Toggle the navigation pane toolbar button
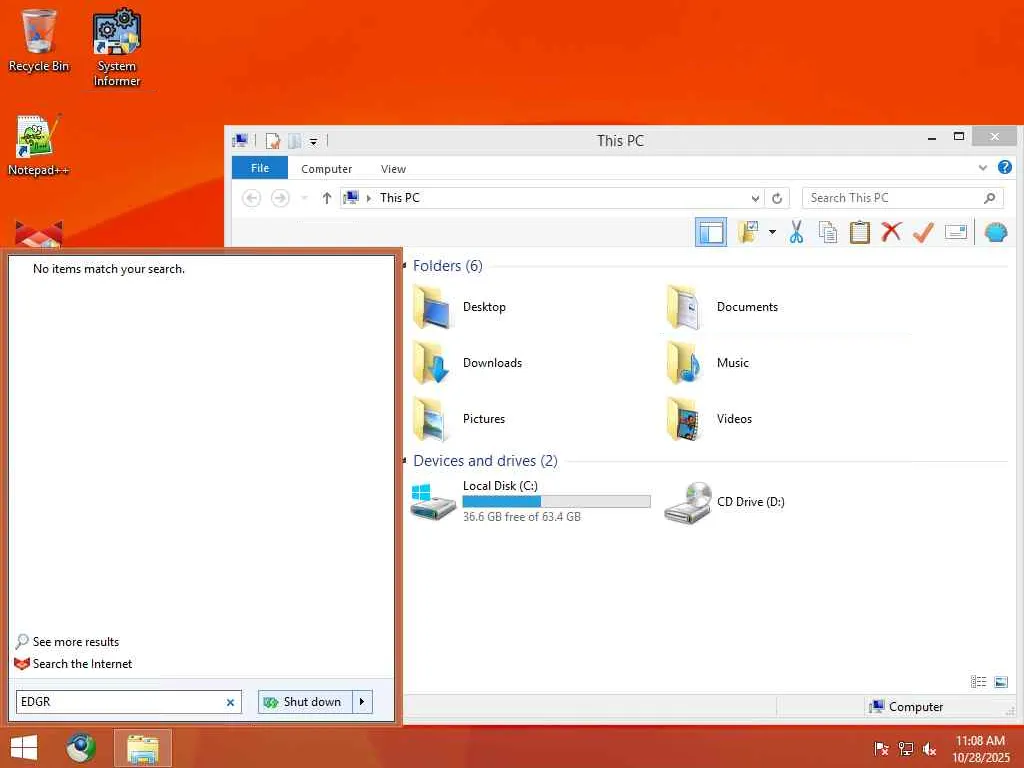1024x768 pixels. [x=711, y=232]
